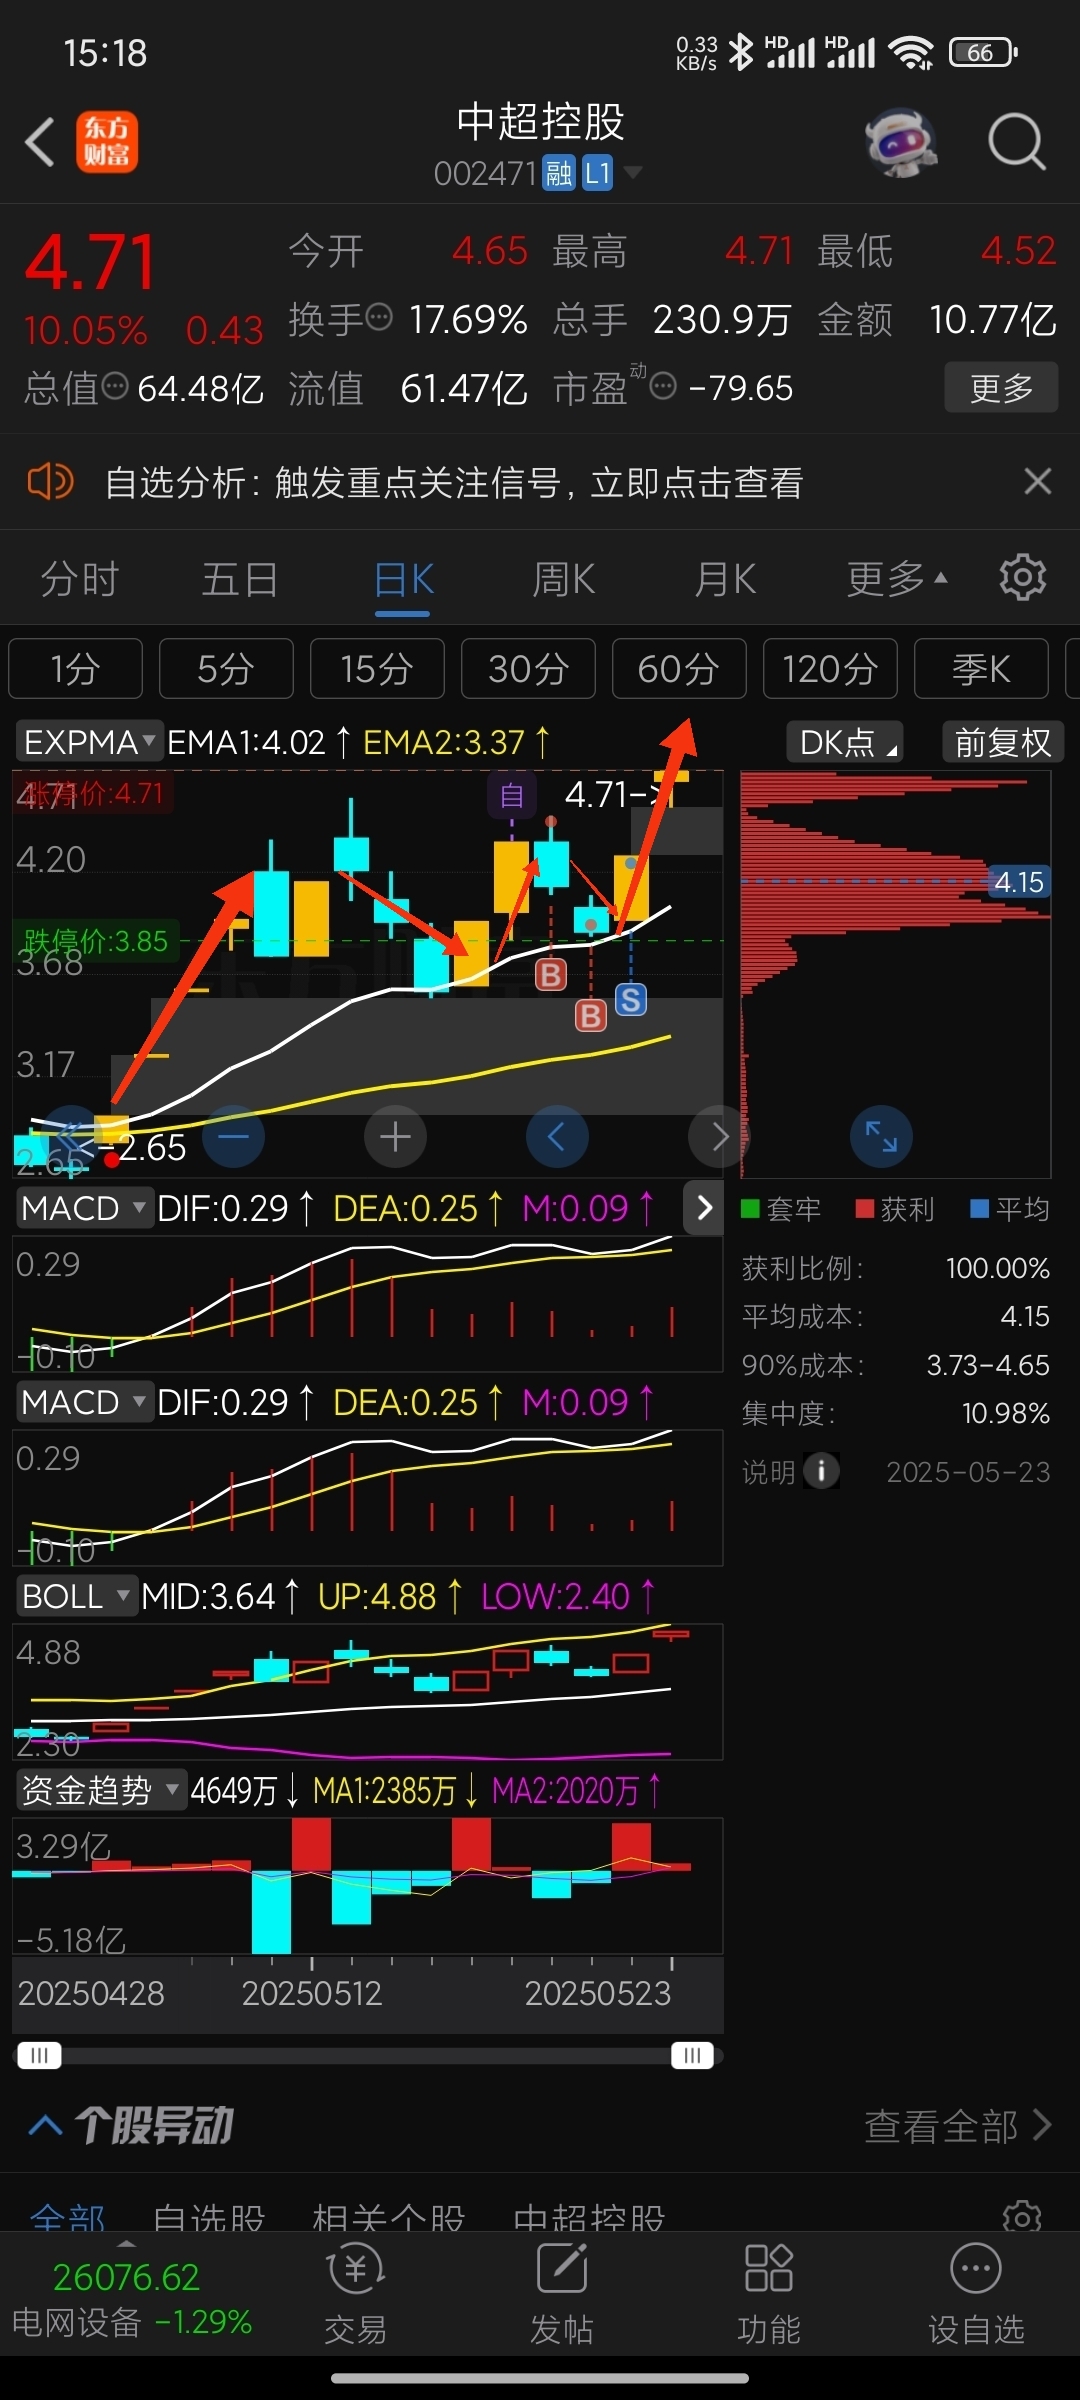Tap the 融 margin badge
Viewport: 1080px width, 2400px height.
558,173
